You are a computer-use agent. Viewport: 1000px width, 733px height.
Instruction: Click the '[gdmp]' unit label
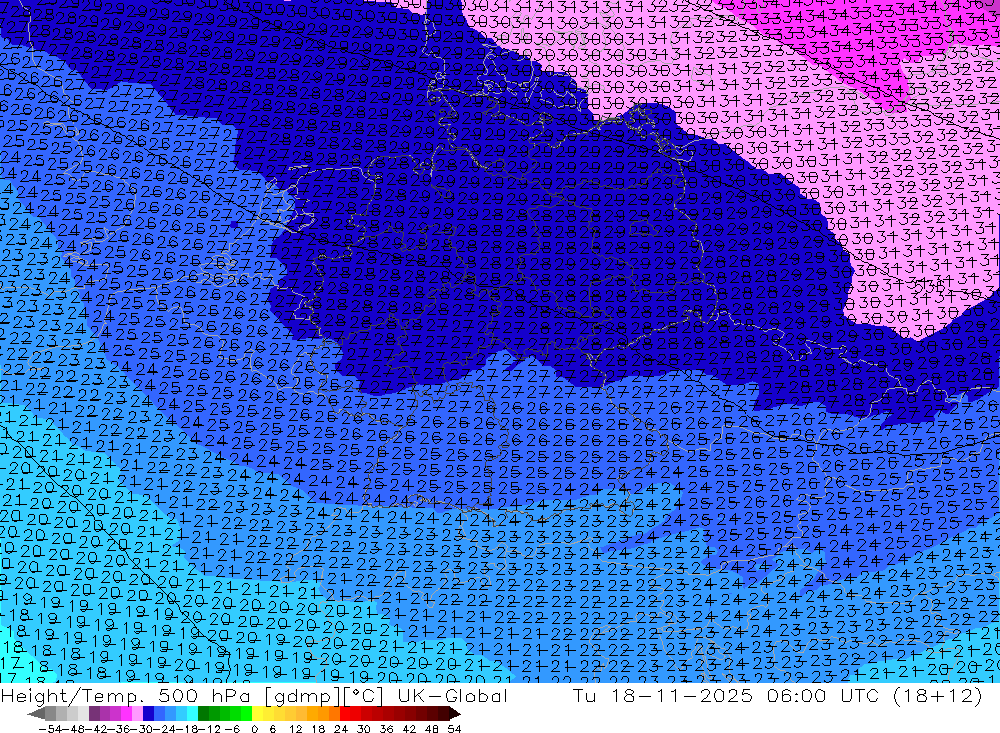pyautogui.click(x=300, y=696)
